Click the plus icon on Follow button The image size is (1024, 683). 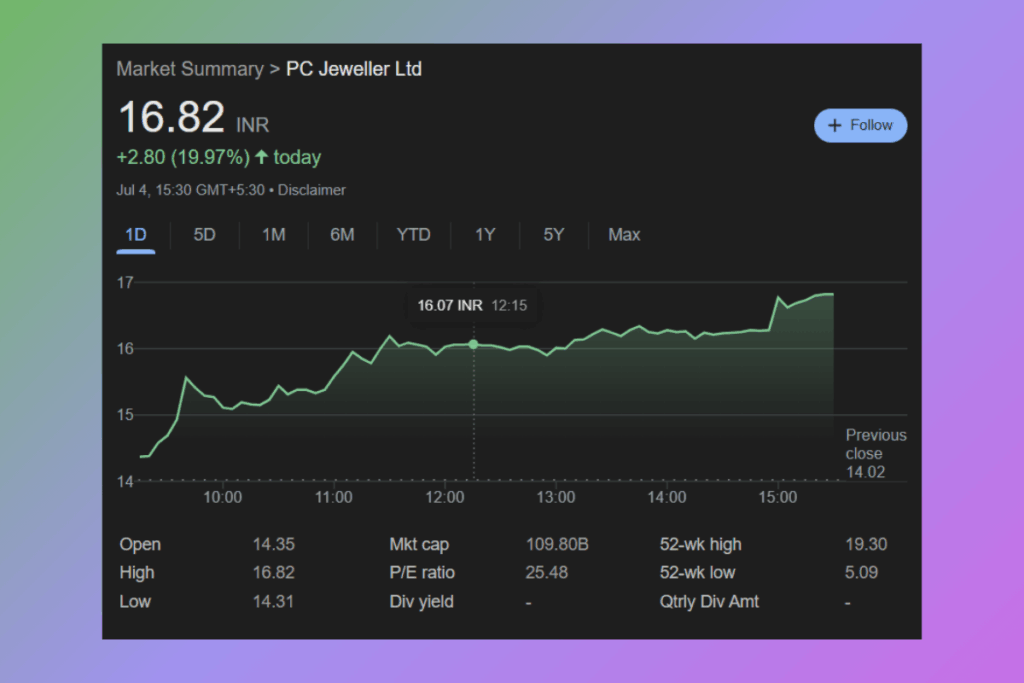[835, 126]
